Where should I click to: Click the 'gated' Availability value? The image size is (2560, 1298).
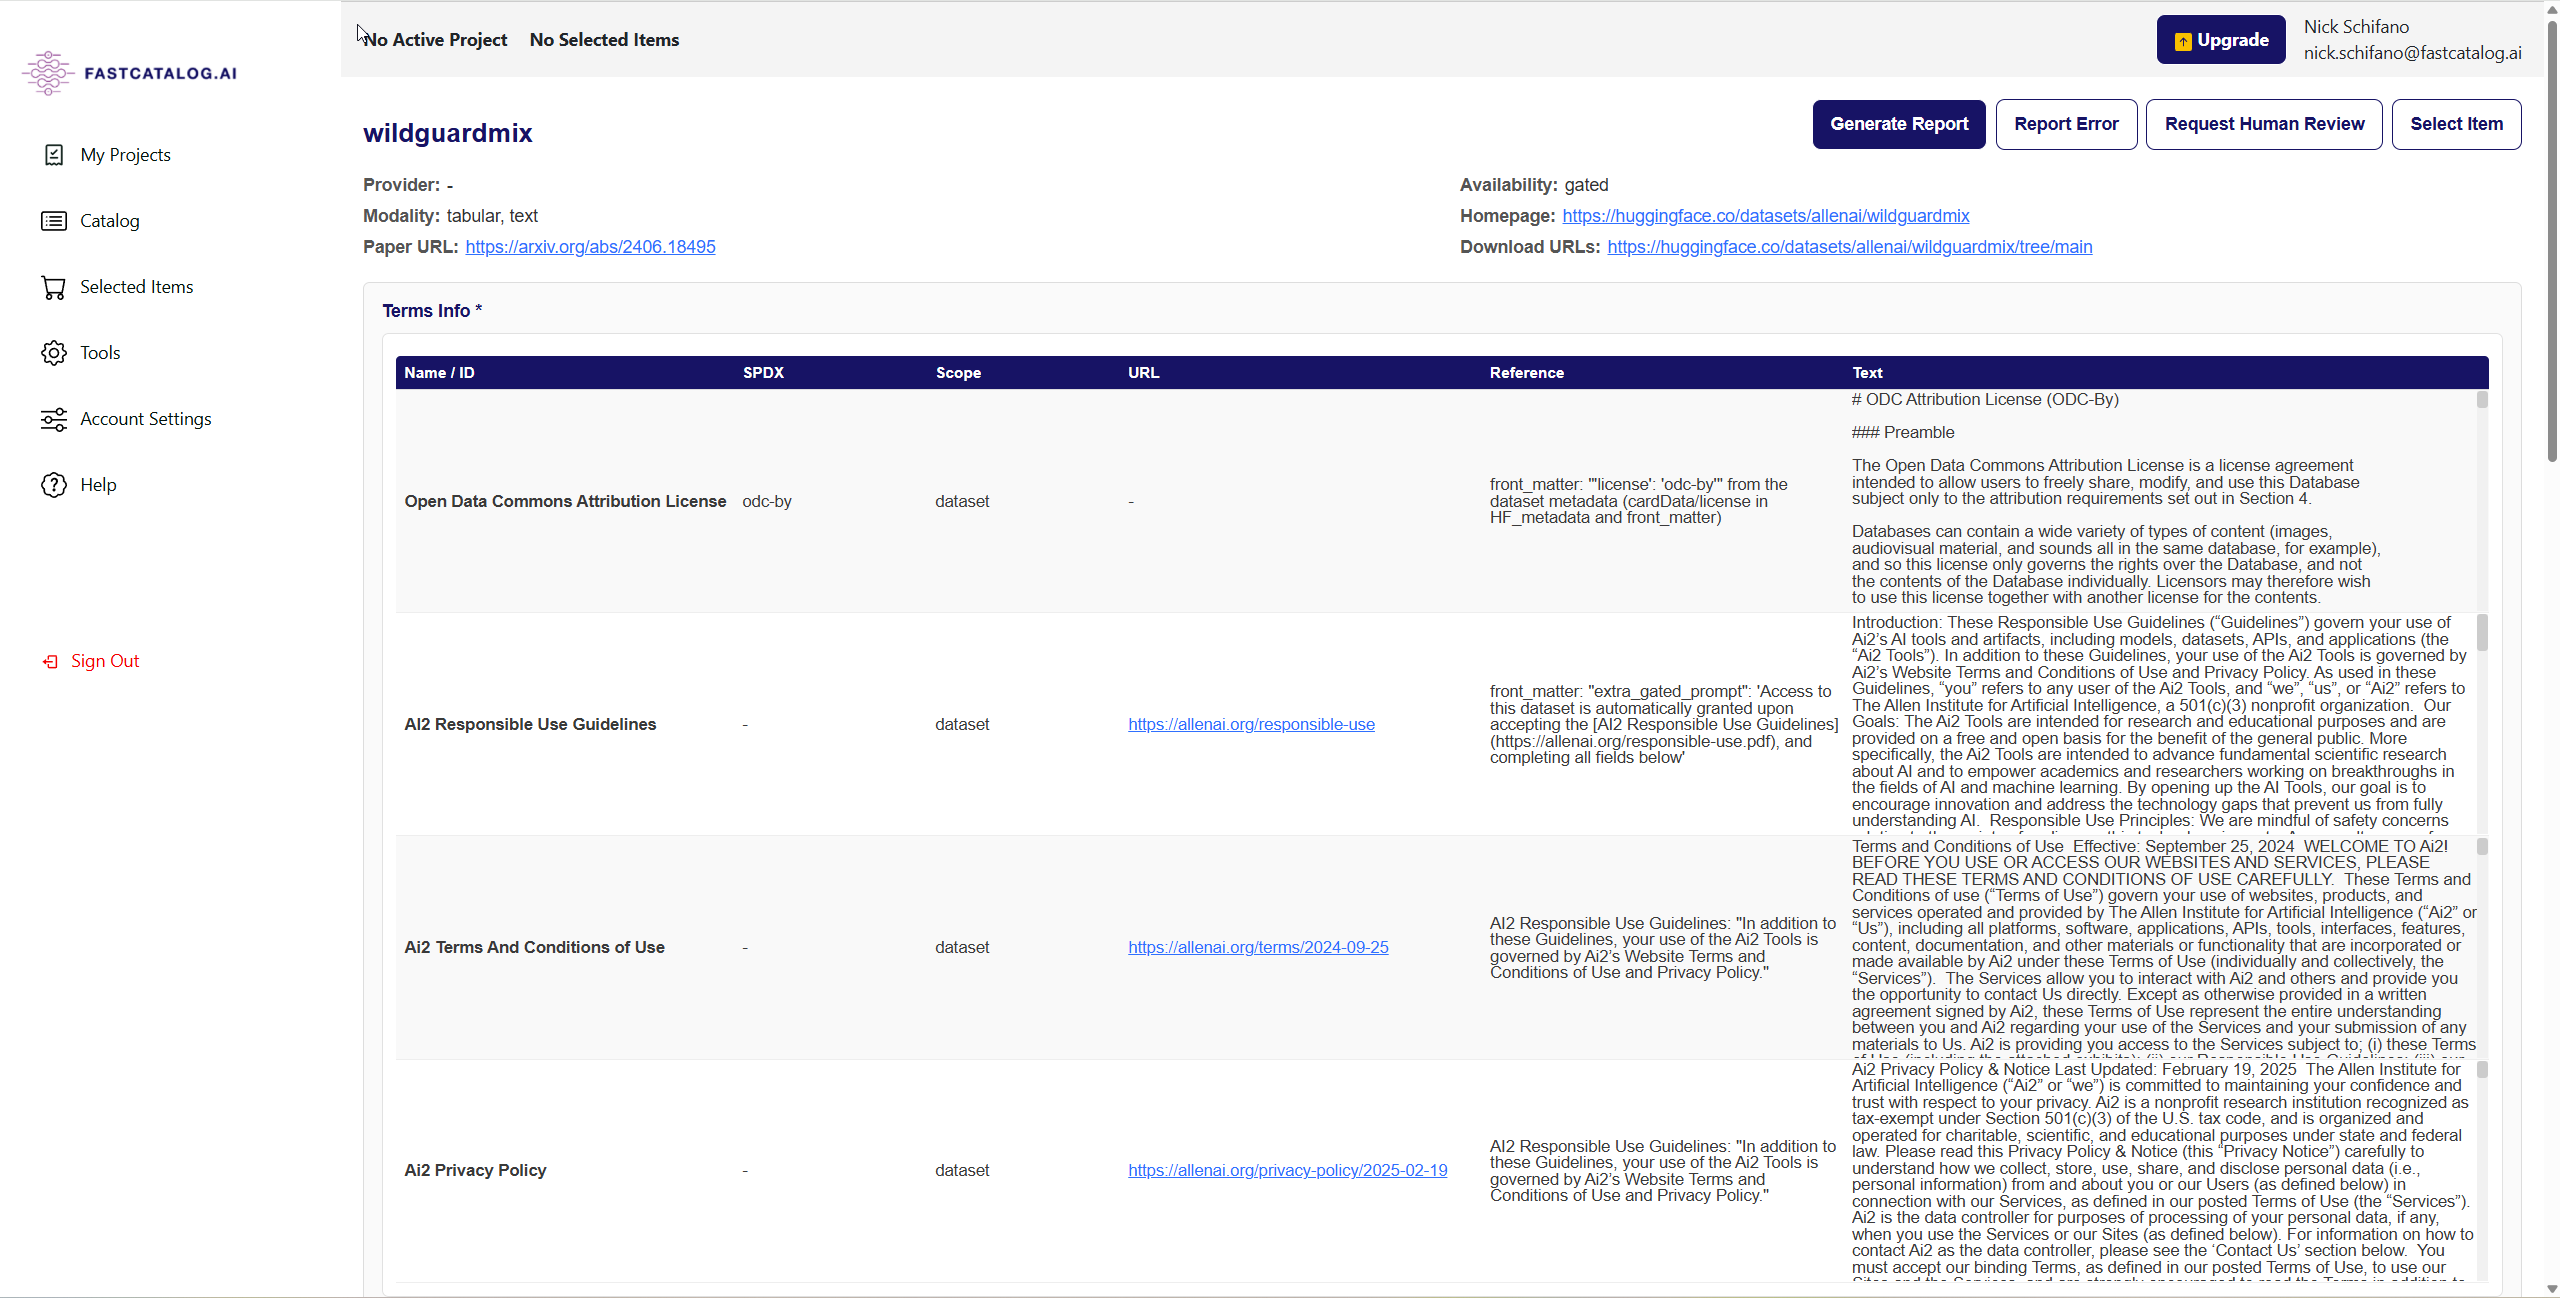[x=1586, y=185]
